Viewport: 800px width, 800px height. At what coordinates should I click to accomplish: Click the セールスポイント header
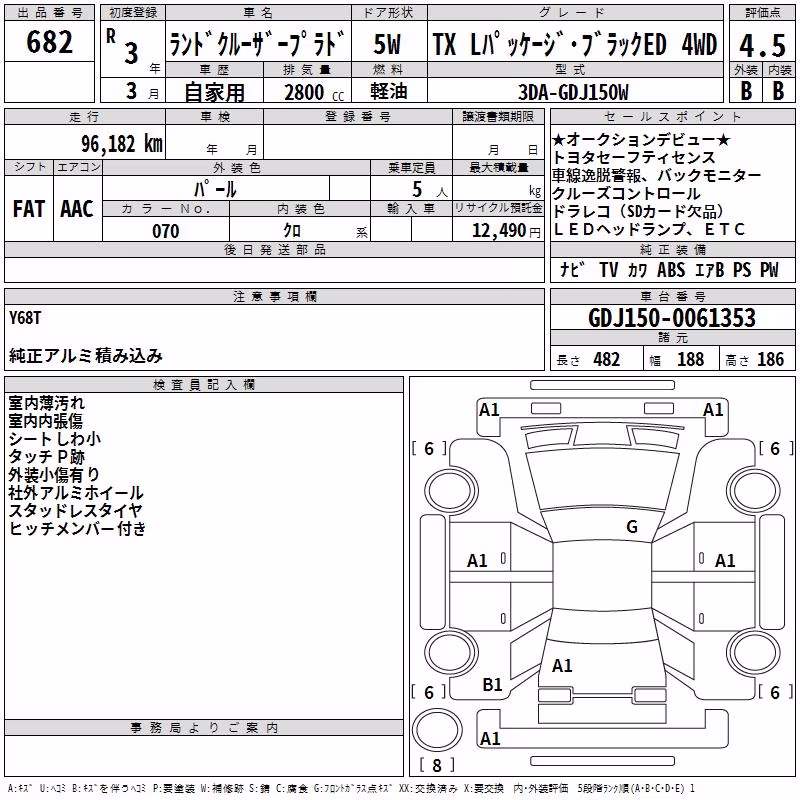672,116
